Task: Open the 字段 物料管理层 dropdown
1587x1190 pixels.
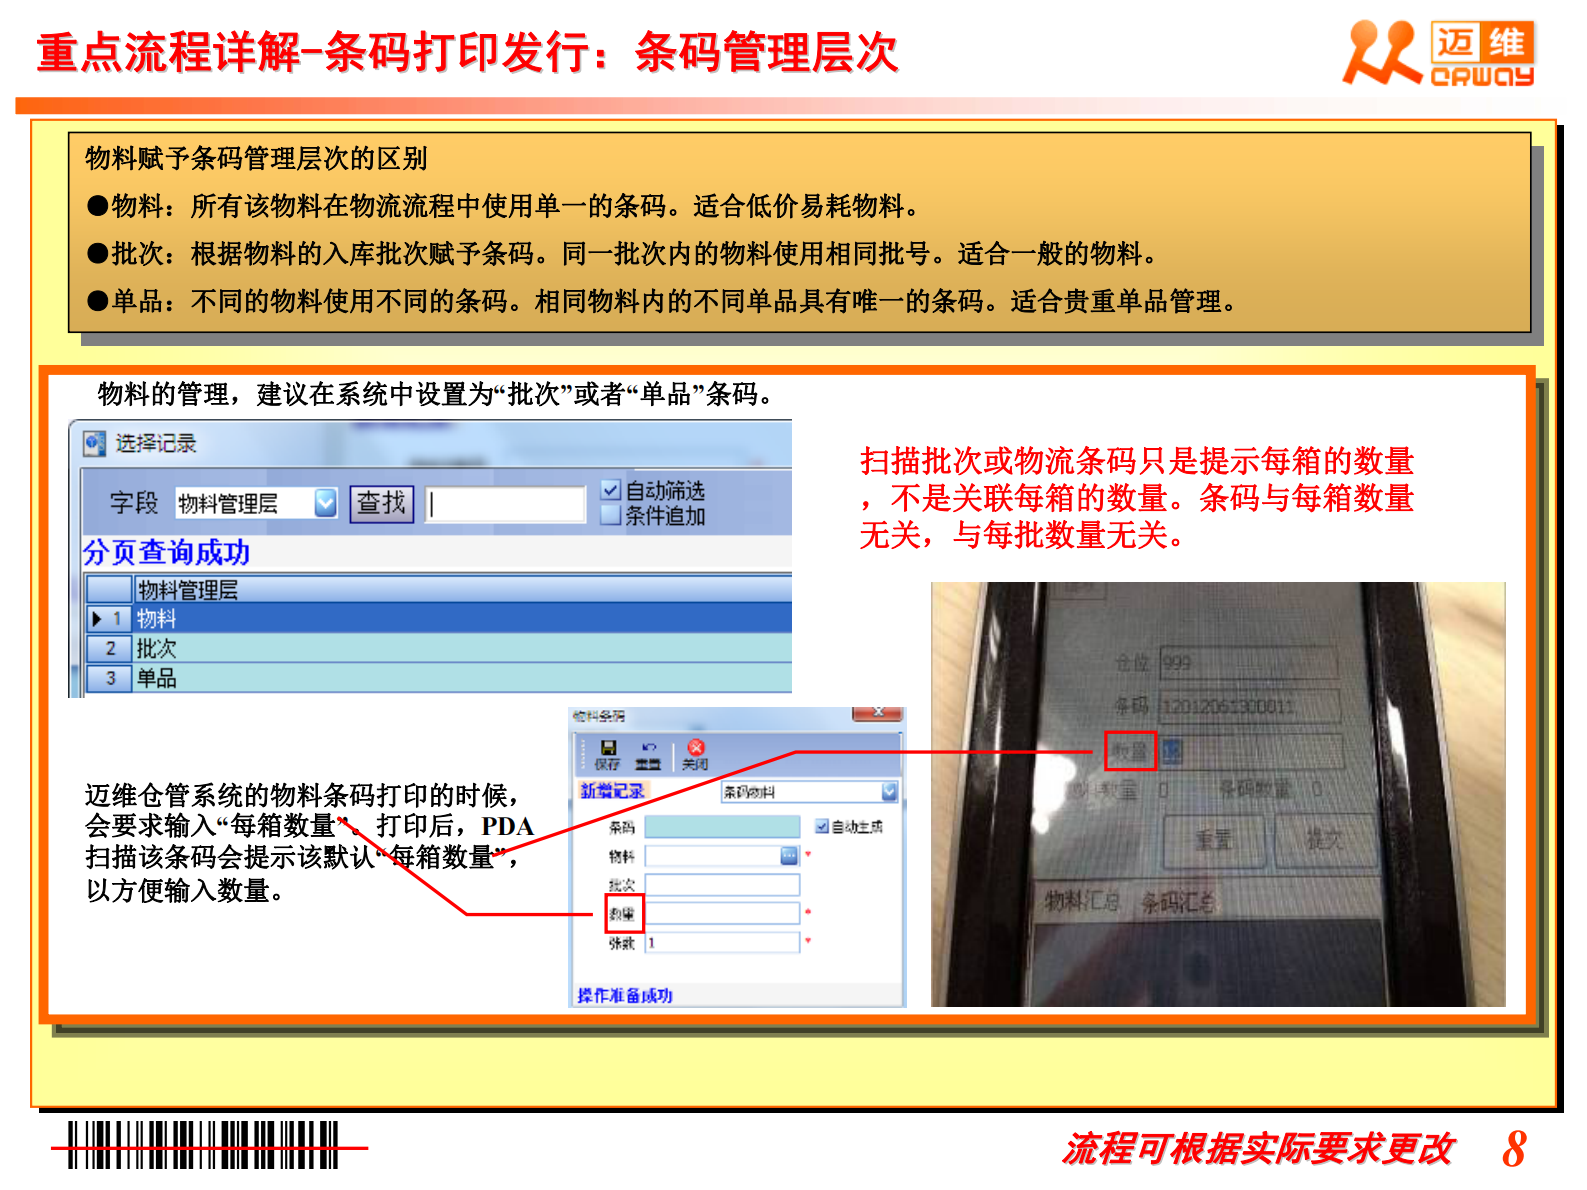Action: pyautogui.click(x=325, y=503)
